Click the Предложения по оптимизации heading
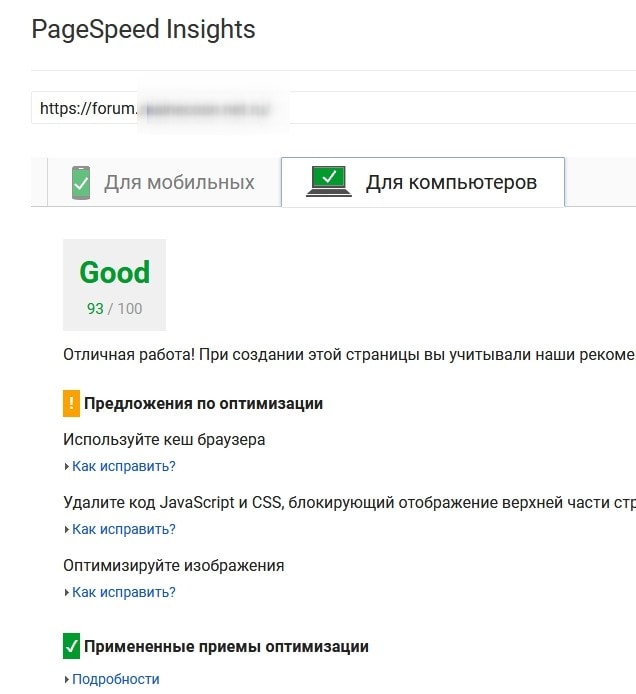Screen dimensions: 636x694 tap(203, 404)
